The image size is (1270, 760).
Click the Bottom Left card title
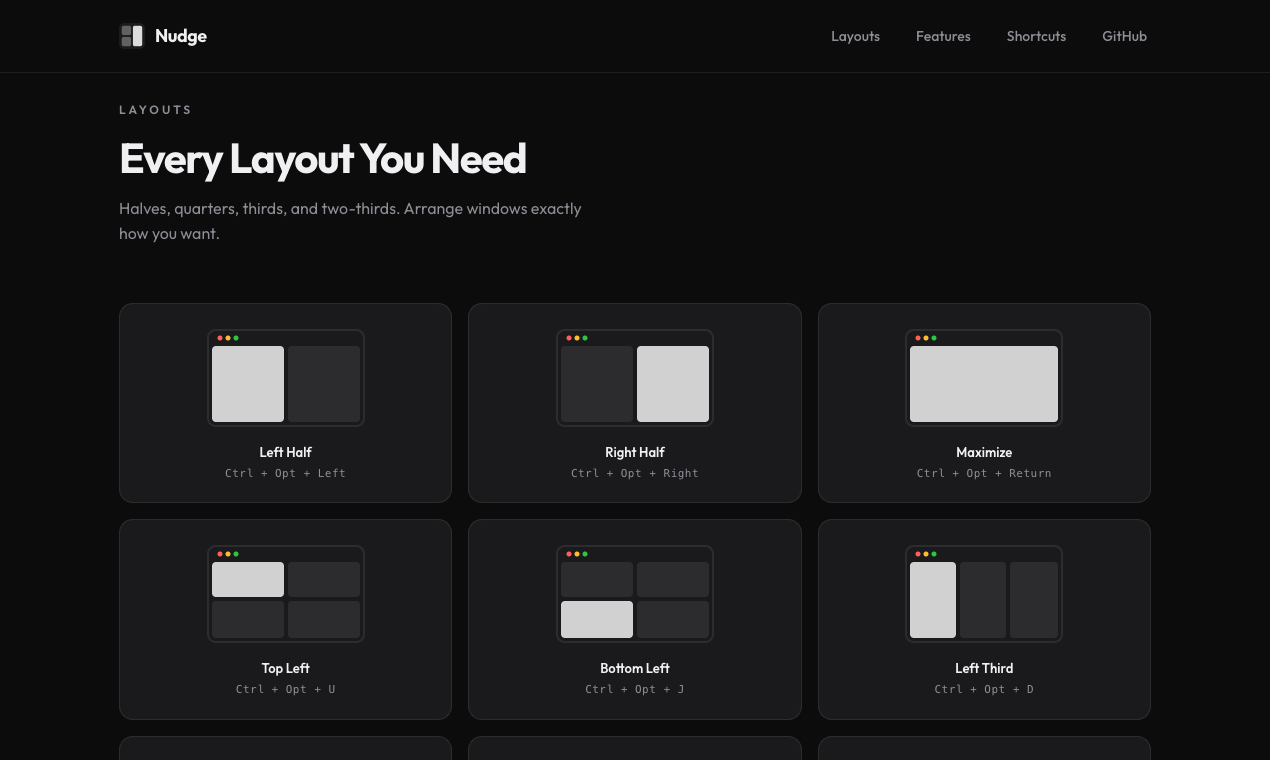click(635, 668)
